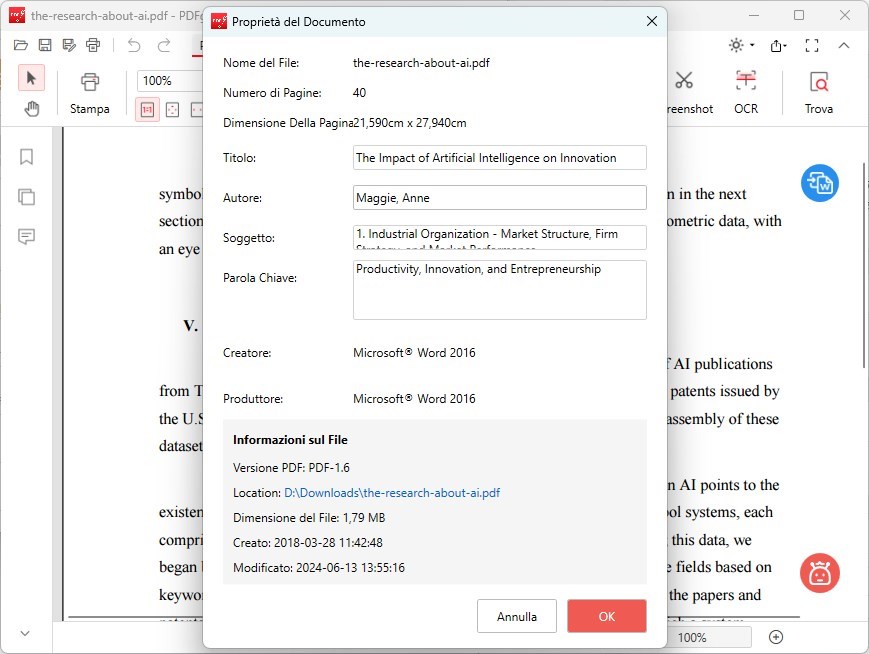Click the floating translate/convert circle icon
This screenshot has height=654, width=869.
(x=820, y=183)
